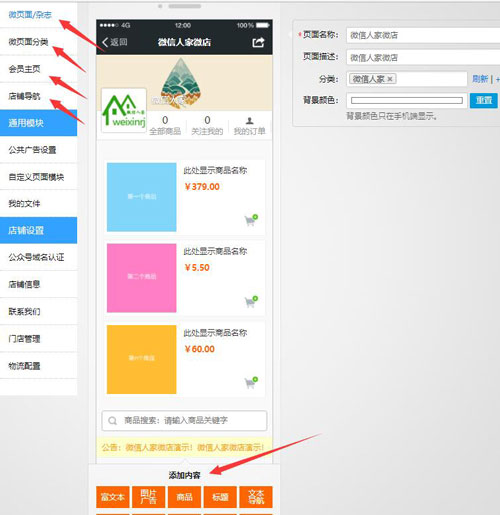Image resolution: width=500 pixels, height=515 pixels.
Task: Click the pink second product image
Action: 142,278
